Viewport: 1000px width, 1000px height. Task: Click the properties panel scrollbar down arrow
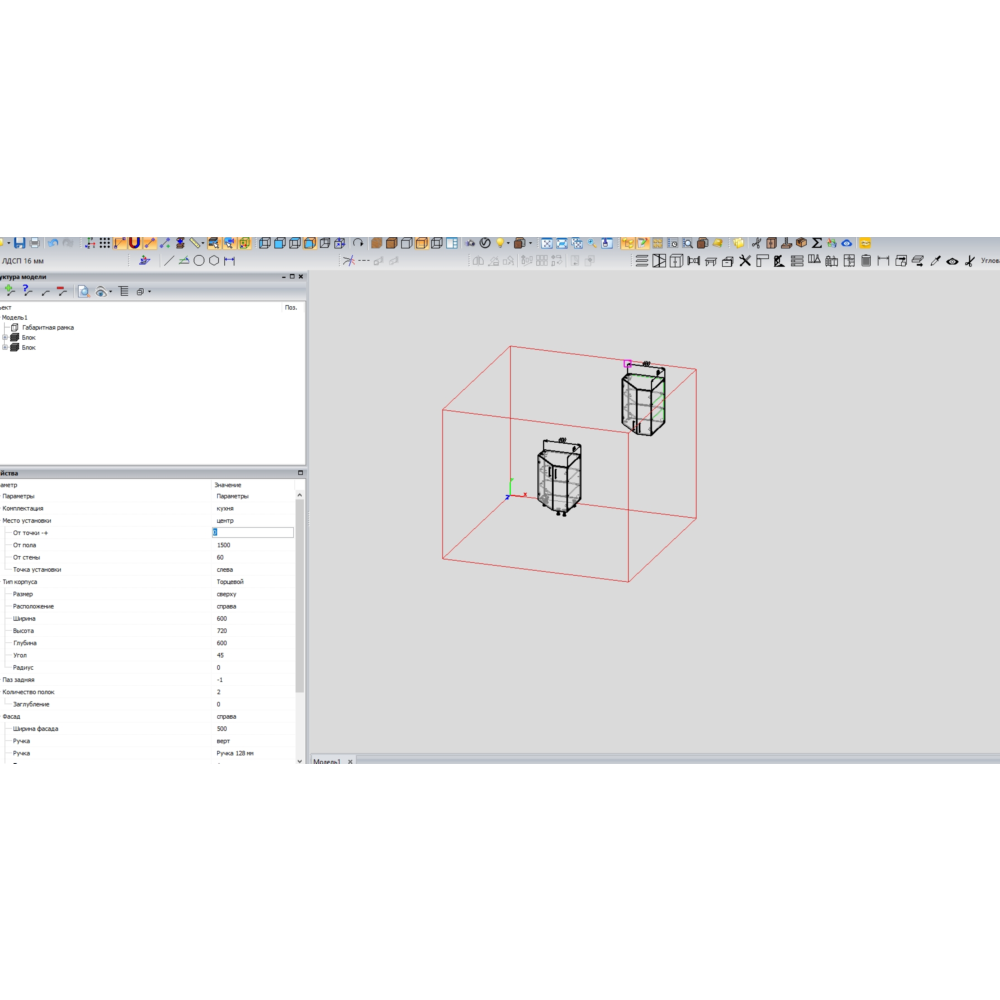300,760
